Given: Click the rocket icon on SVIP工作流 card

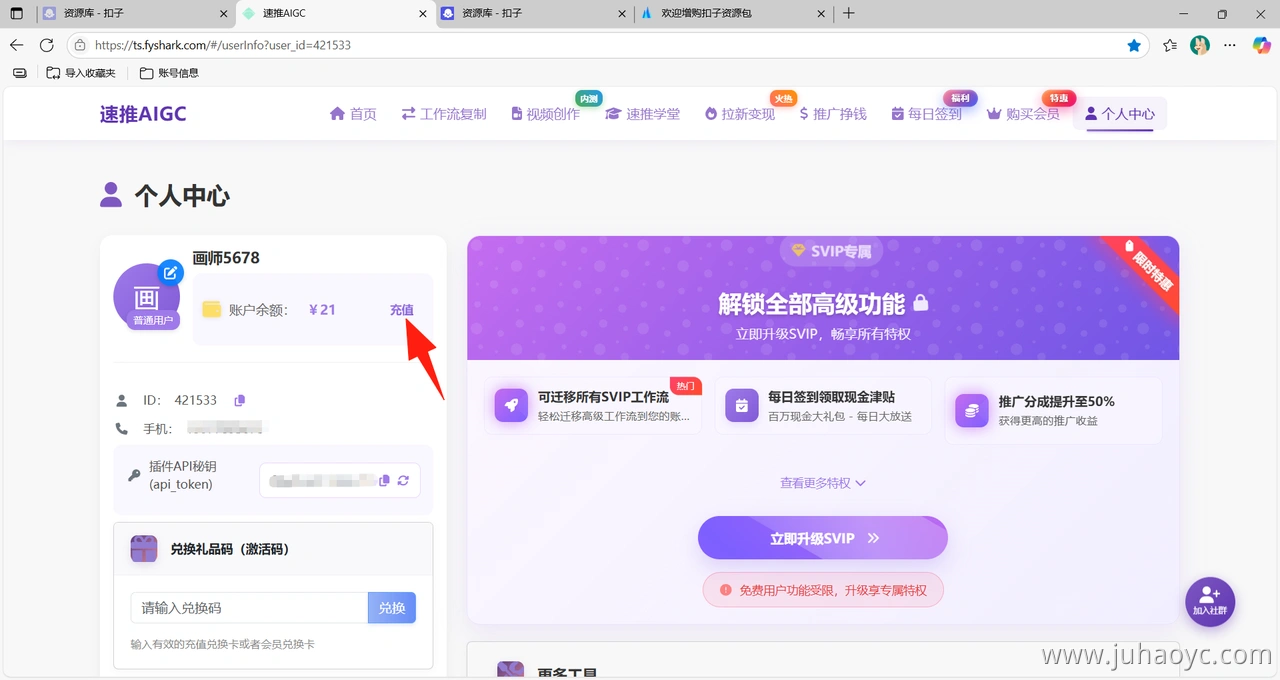Looking at the screenshot, I should tap(511, 406).
